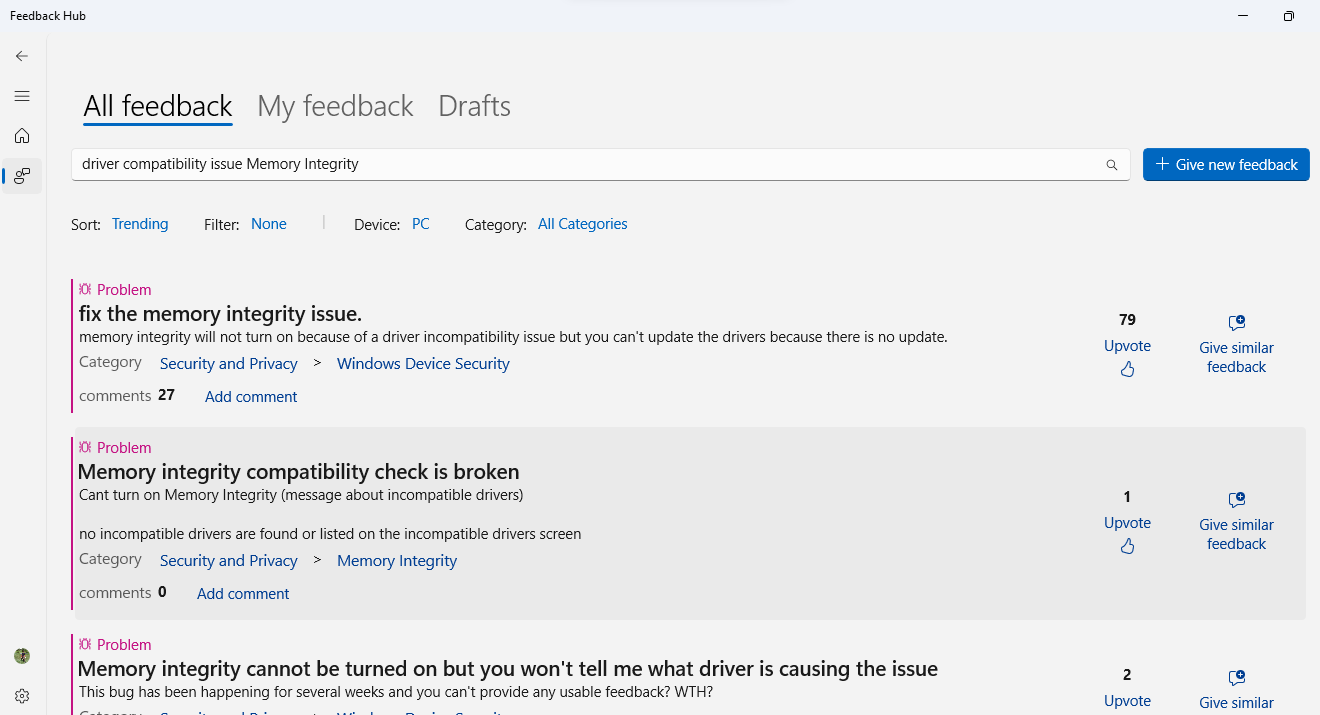Viewport: 1320px width, 715px height.
Task: Click bug icon of 'fix the memory integrity issue'
Action: tap(85, 290)
